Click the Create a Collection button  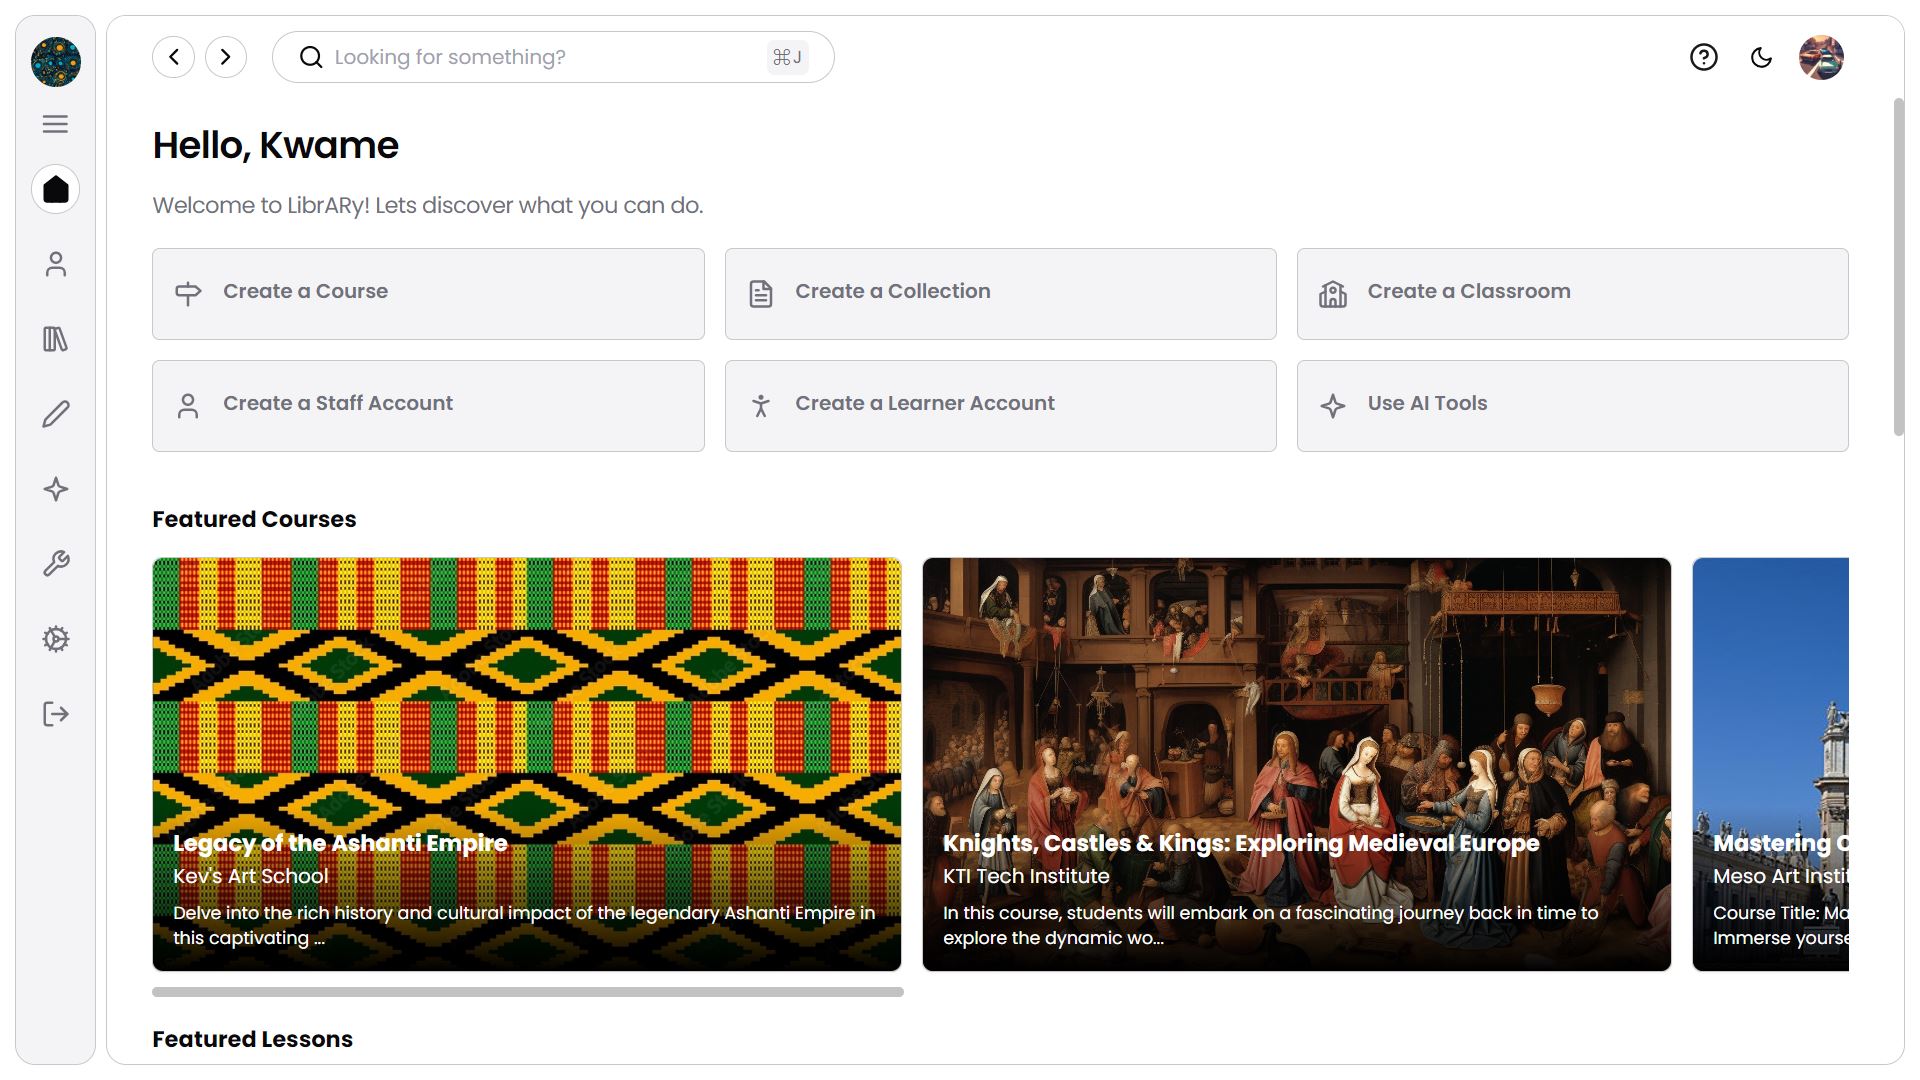pyautogui.click(x=1000, y=294)
